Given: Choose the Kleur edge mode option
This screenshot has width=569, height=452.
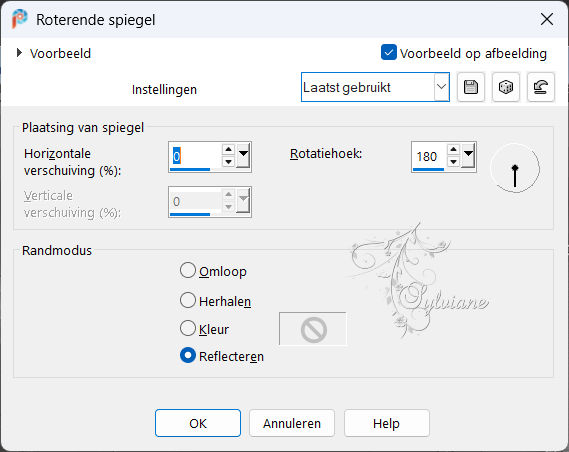Looking at the screenshot, I should (x=188, y=328).
